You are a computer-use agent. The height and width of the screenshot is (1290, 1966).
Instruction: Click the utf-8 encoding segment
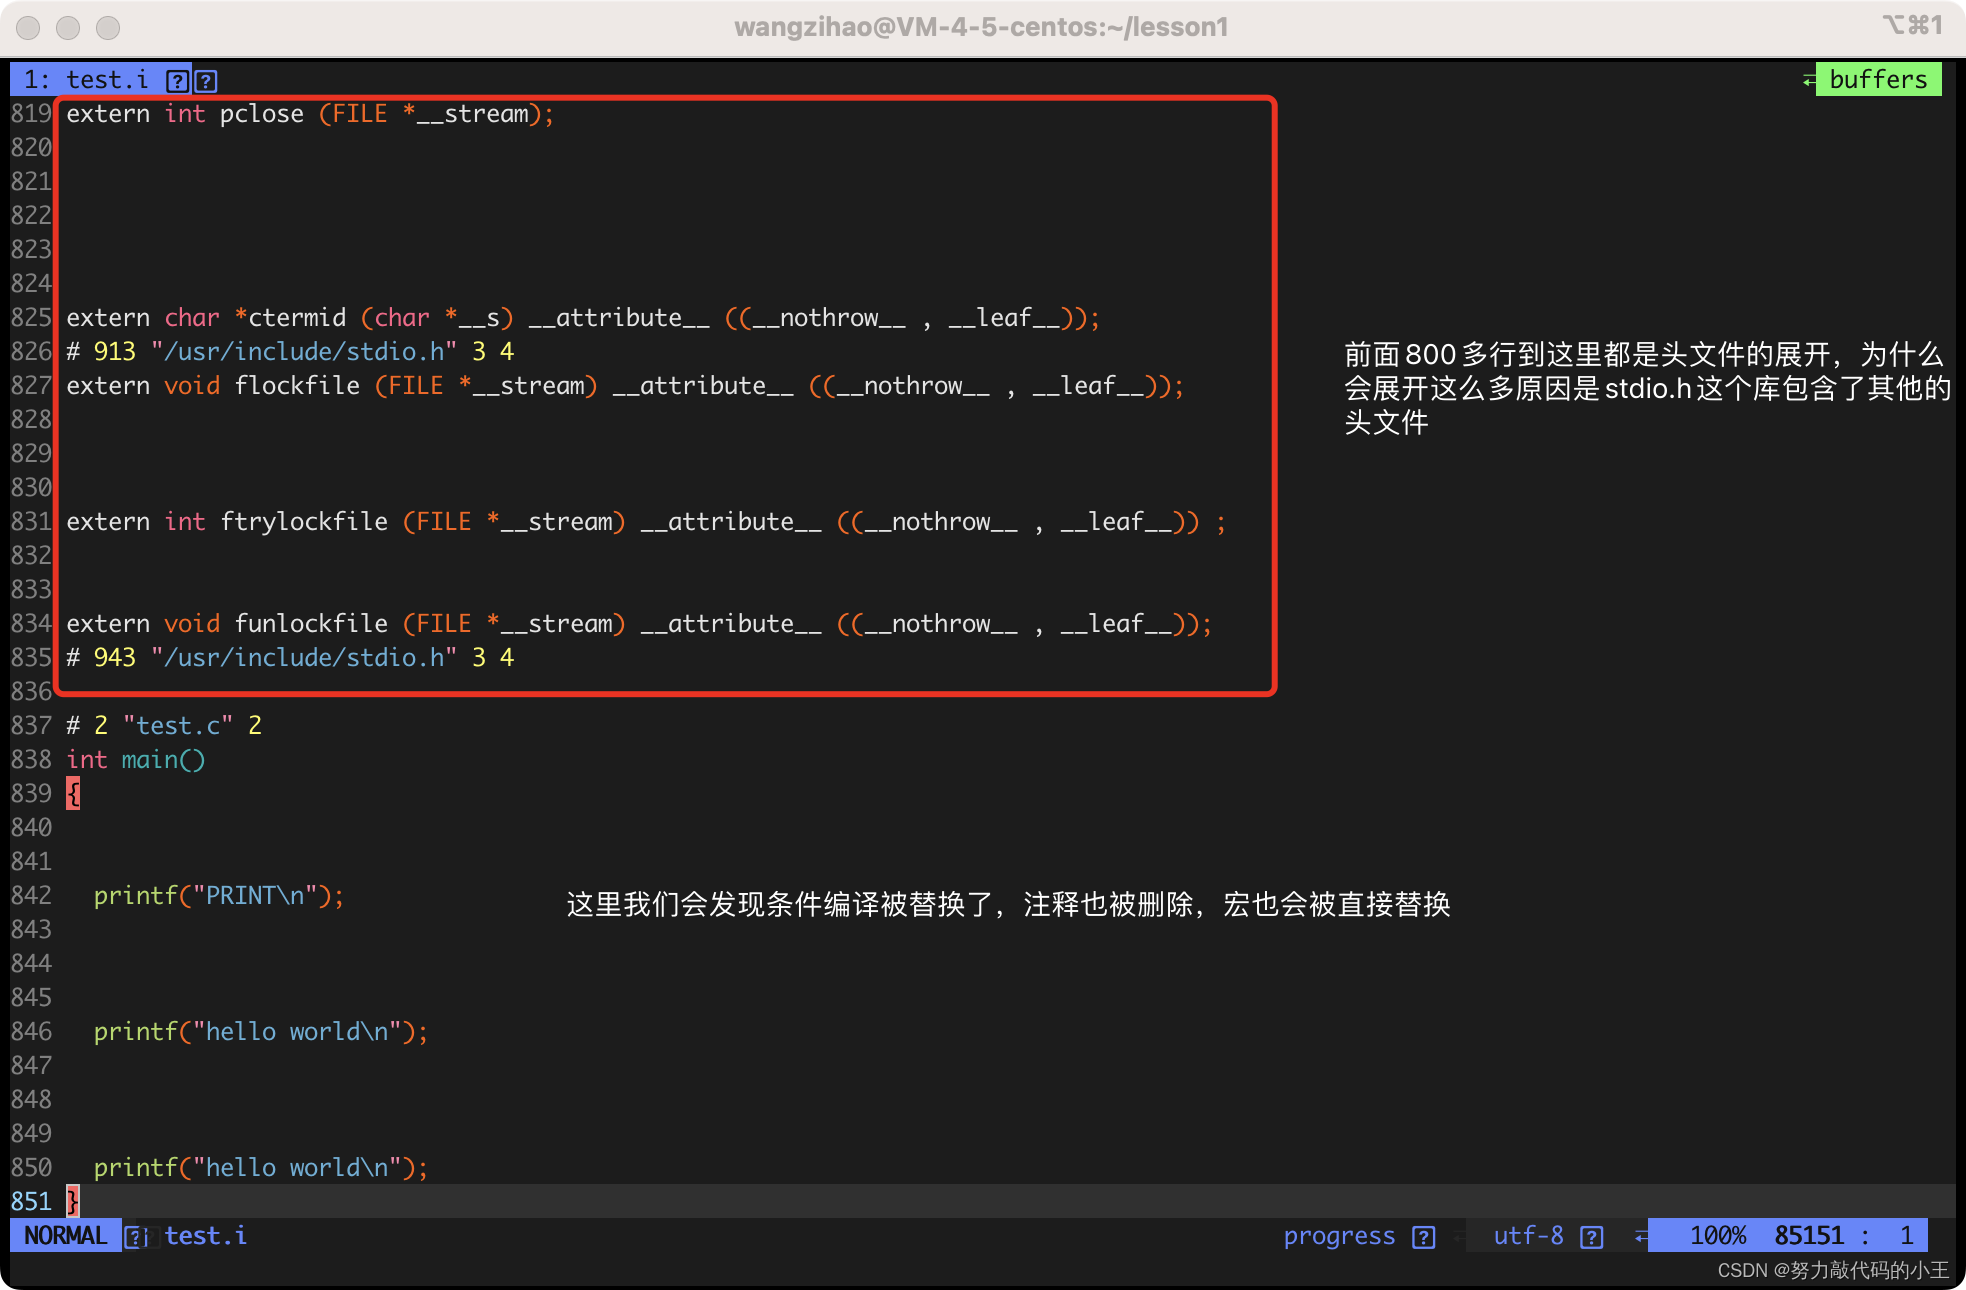(1528, 1236)
